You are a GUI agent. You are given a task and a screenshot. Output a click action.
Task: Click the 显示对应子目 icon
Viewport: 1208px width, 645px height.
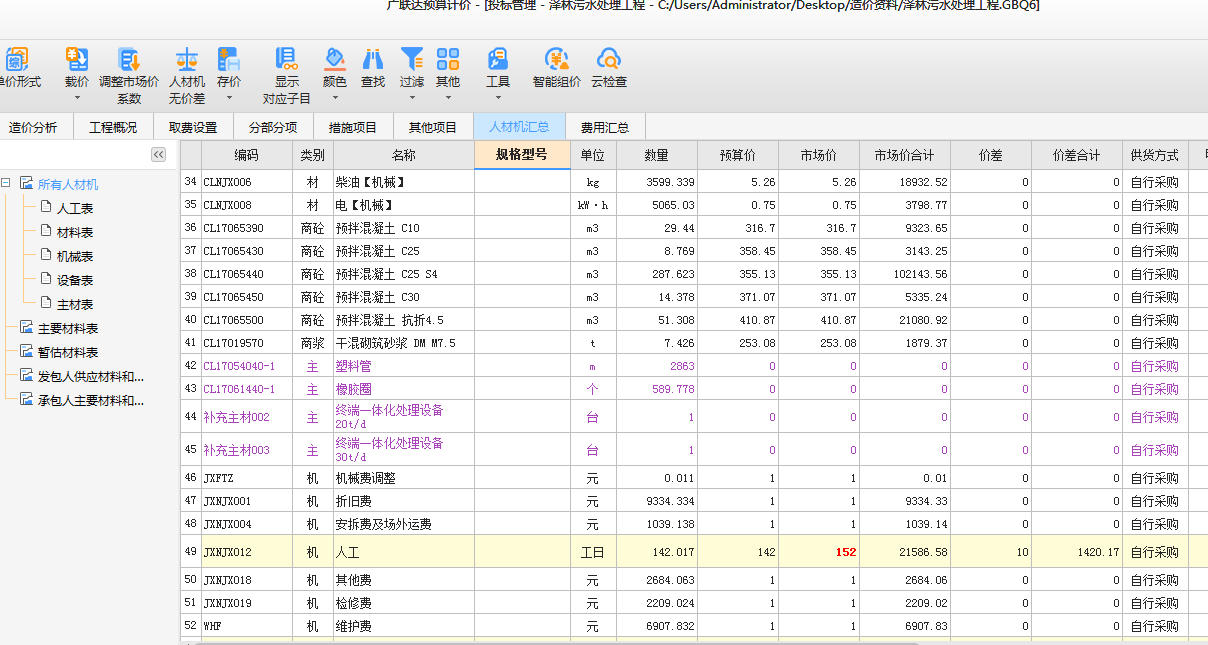[287, 59]
